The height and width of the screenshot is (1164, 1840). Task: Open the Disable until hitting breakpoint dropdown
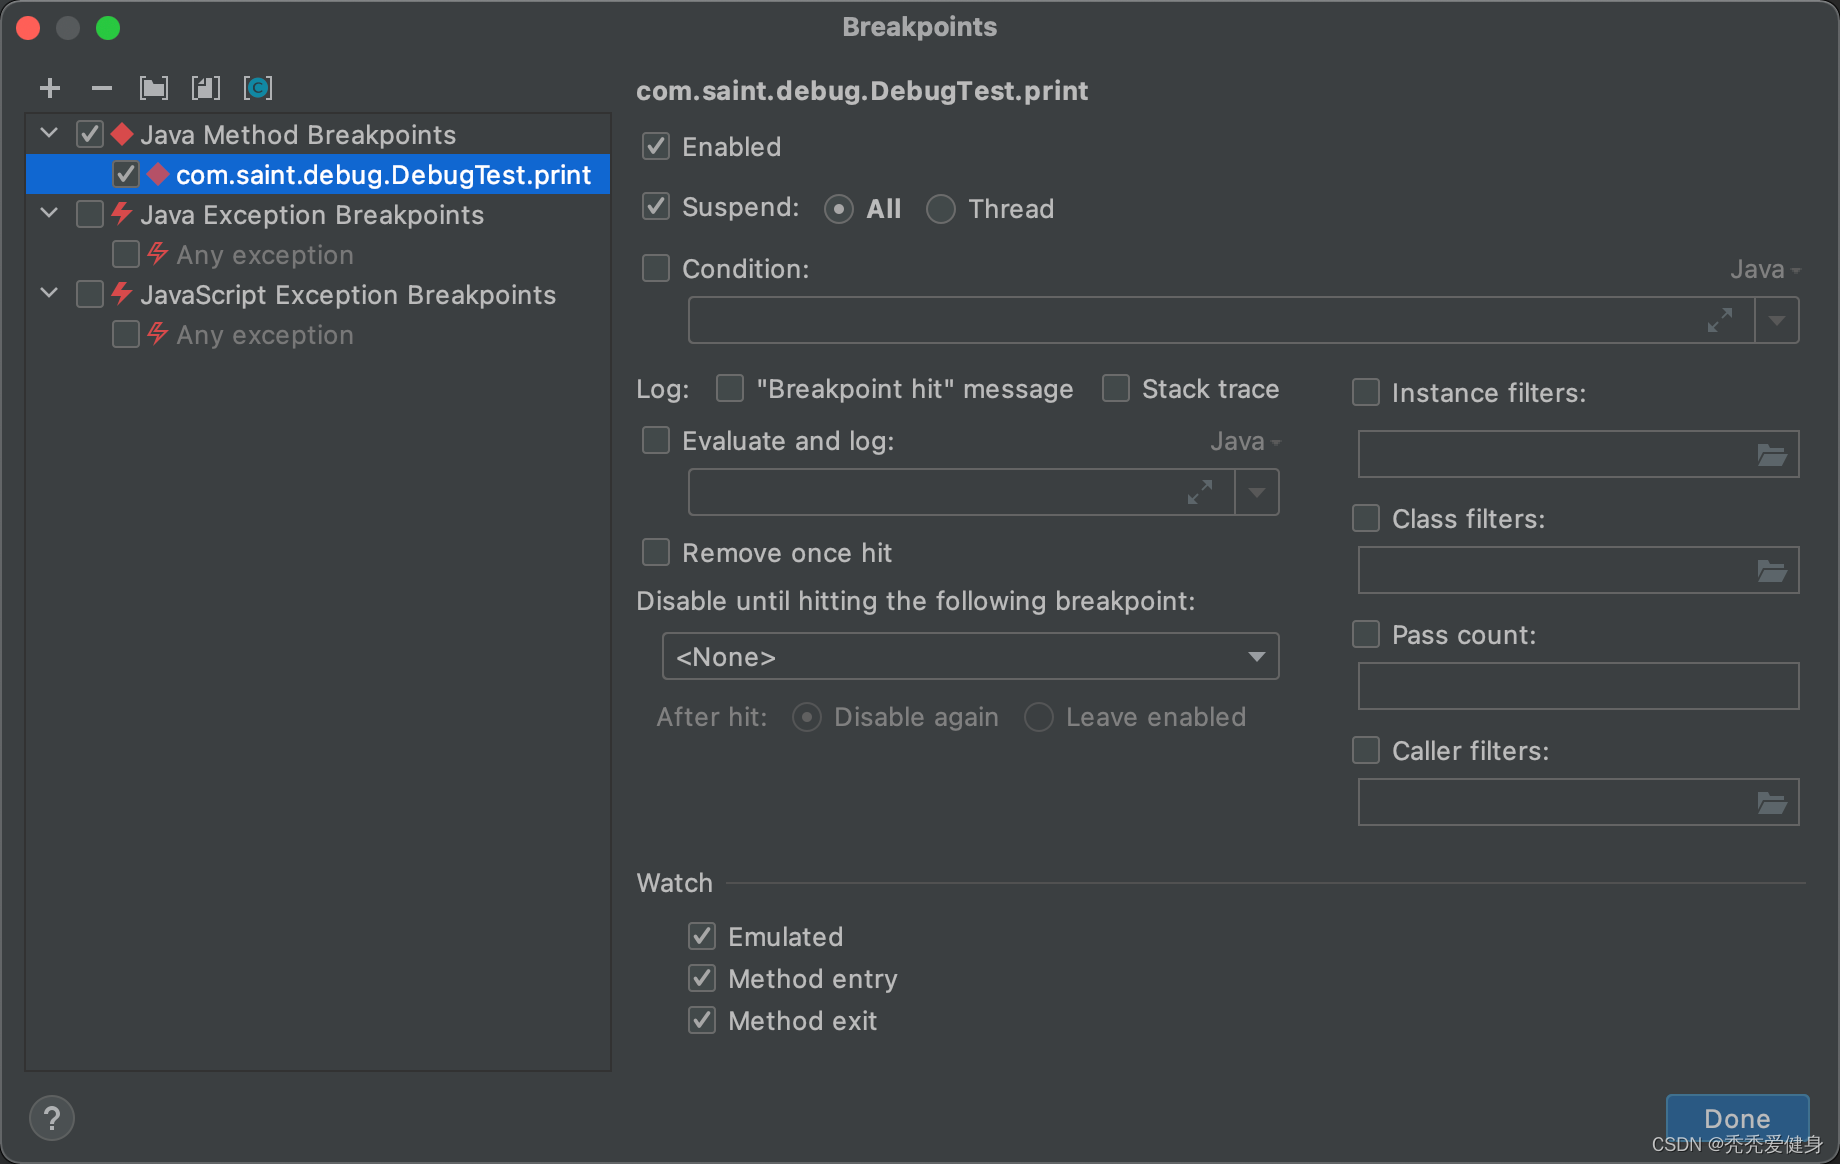pyautogui.click(x=970, y=657)
